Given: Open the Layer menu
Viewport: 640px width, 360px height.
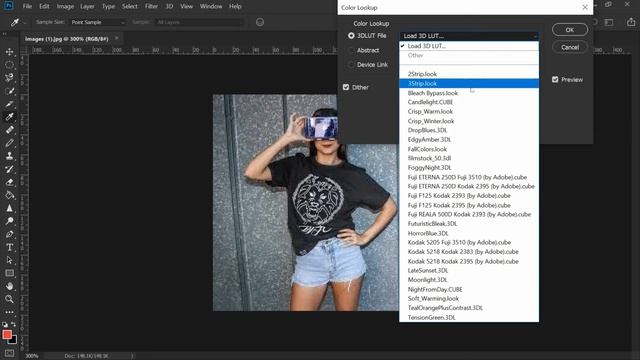Looking at the screenshot, I should tap(87, 7).
